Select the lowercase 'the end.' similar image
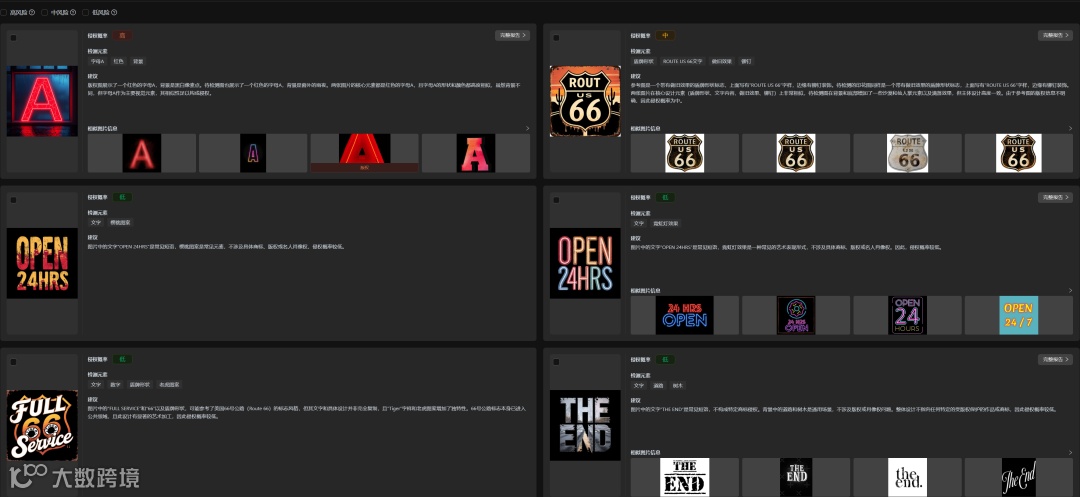 (x=908, y=477)
